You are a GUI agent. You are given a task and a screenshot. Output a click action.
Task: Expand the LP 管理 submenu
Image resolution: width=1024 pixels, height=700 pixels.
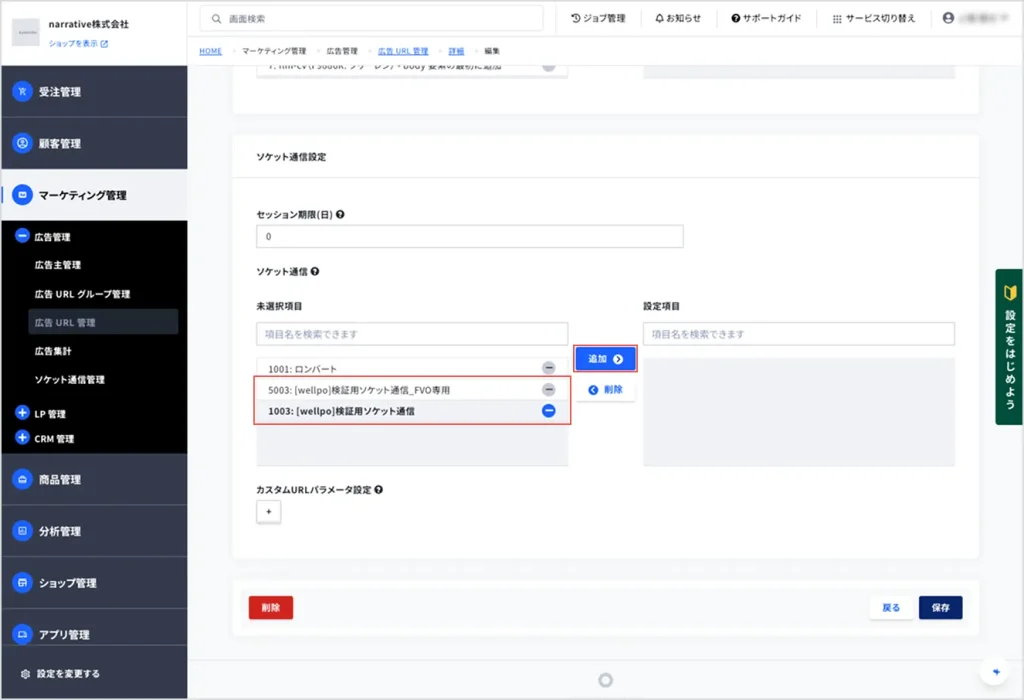pyautogui.click(x=22, y=413)
